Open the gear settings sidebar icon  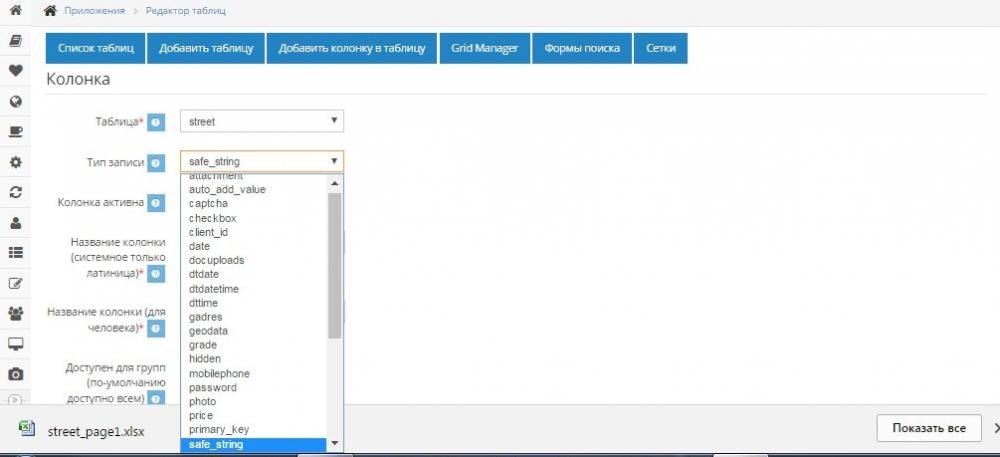point(15,163)
